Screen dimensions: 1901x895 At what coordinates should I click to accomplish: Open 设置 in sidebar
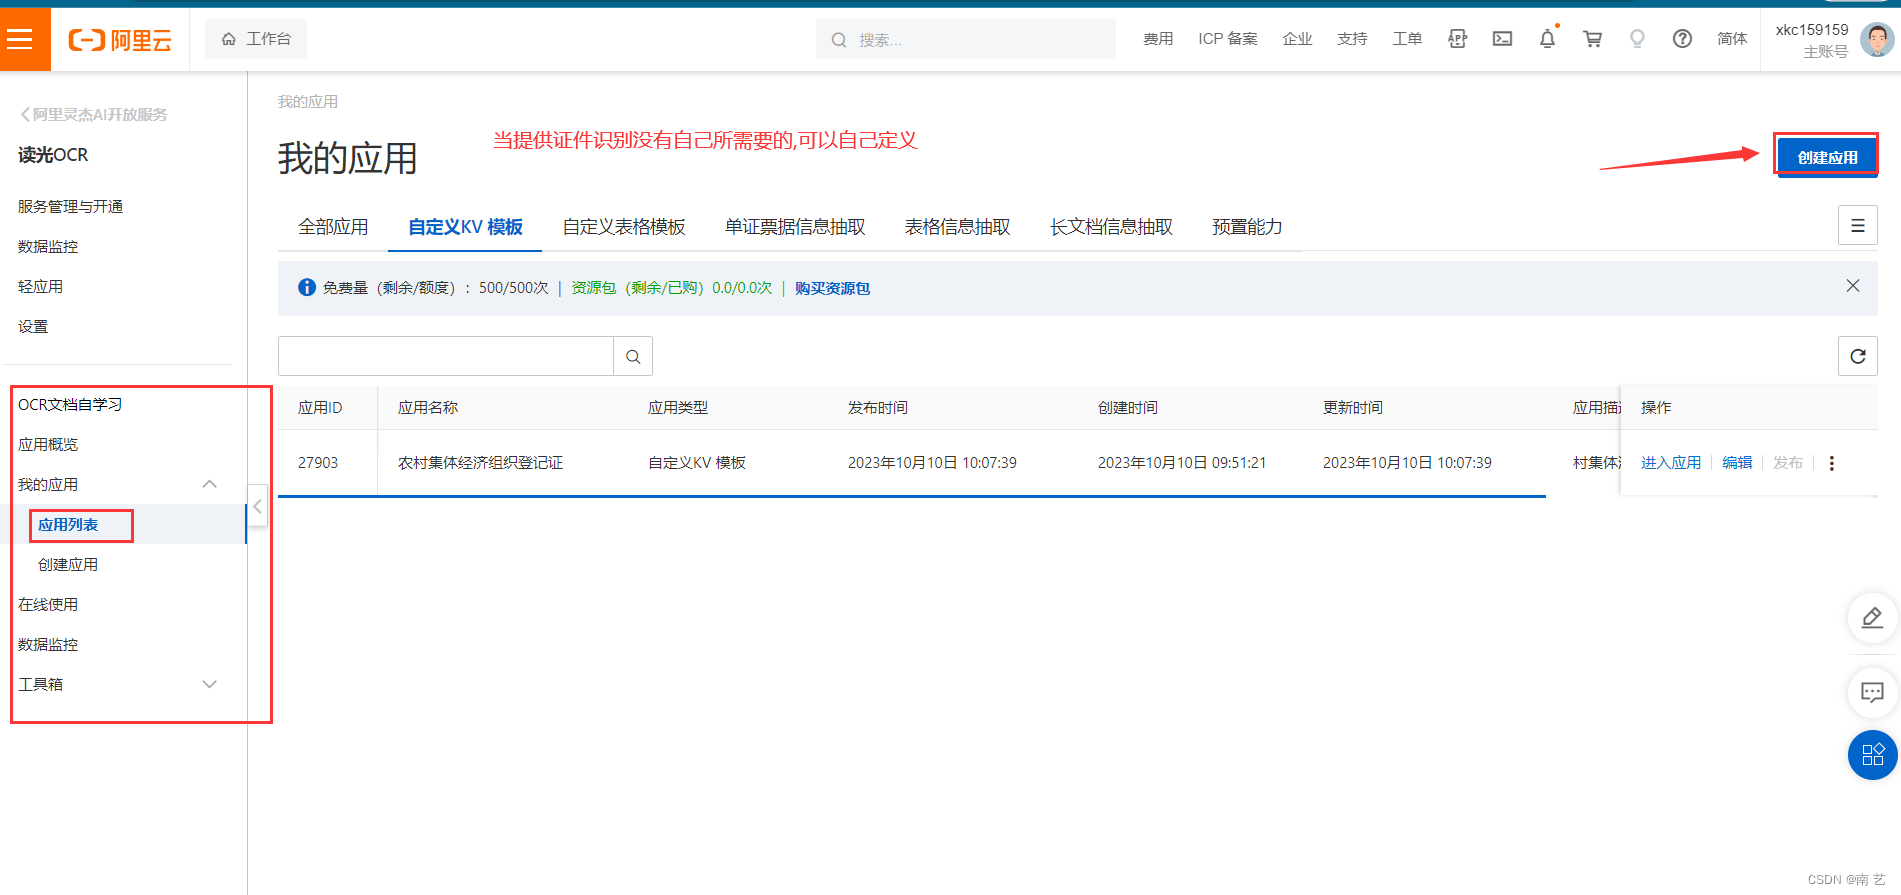point(33,326)
